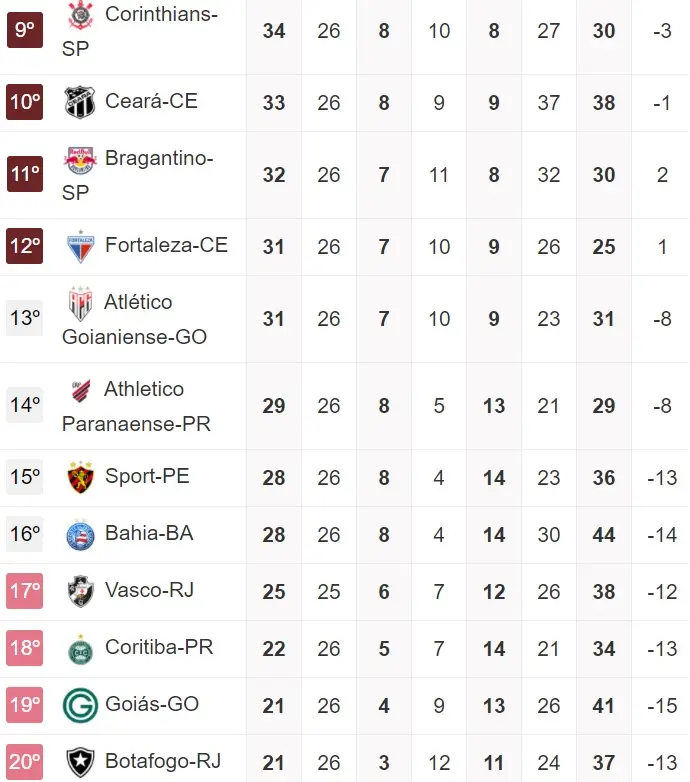Click the Atlético Goianiense crest
The width and height of the screenshot is (690, 782).
point(79,303)
